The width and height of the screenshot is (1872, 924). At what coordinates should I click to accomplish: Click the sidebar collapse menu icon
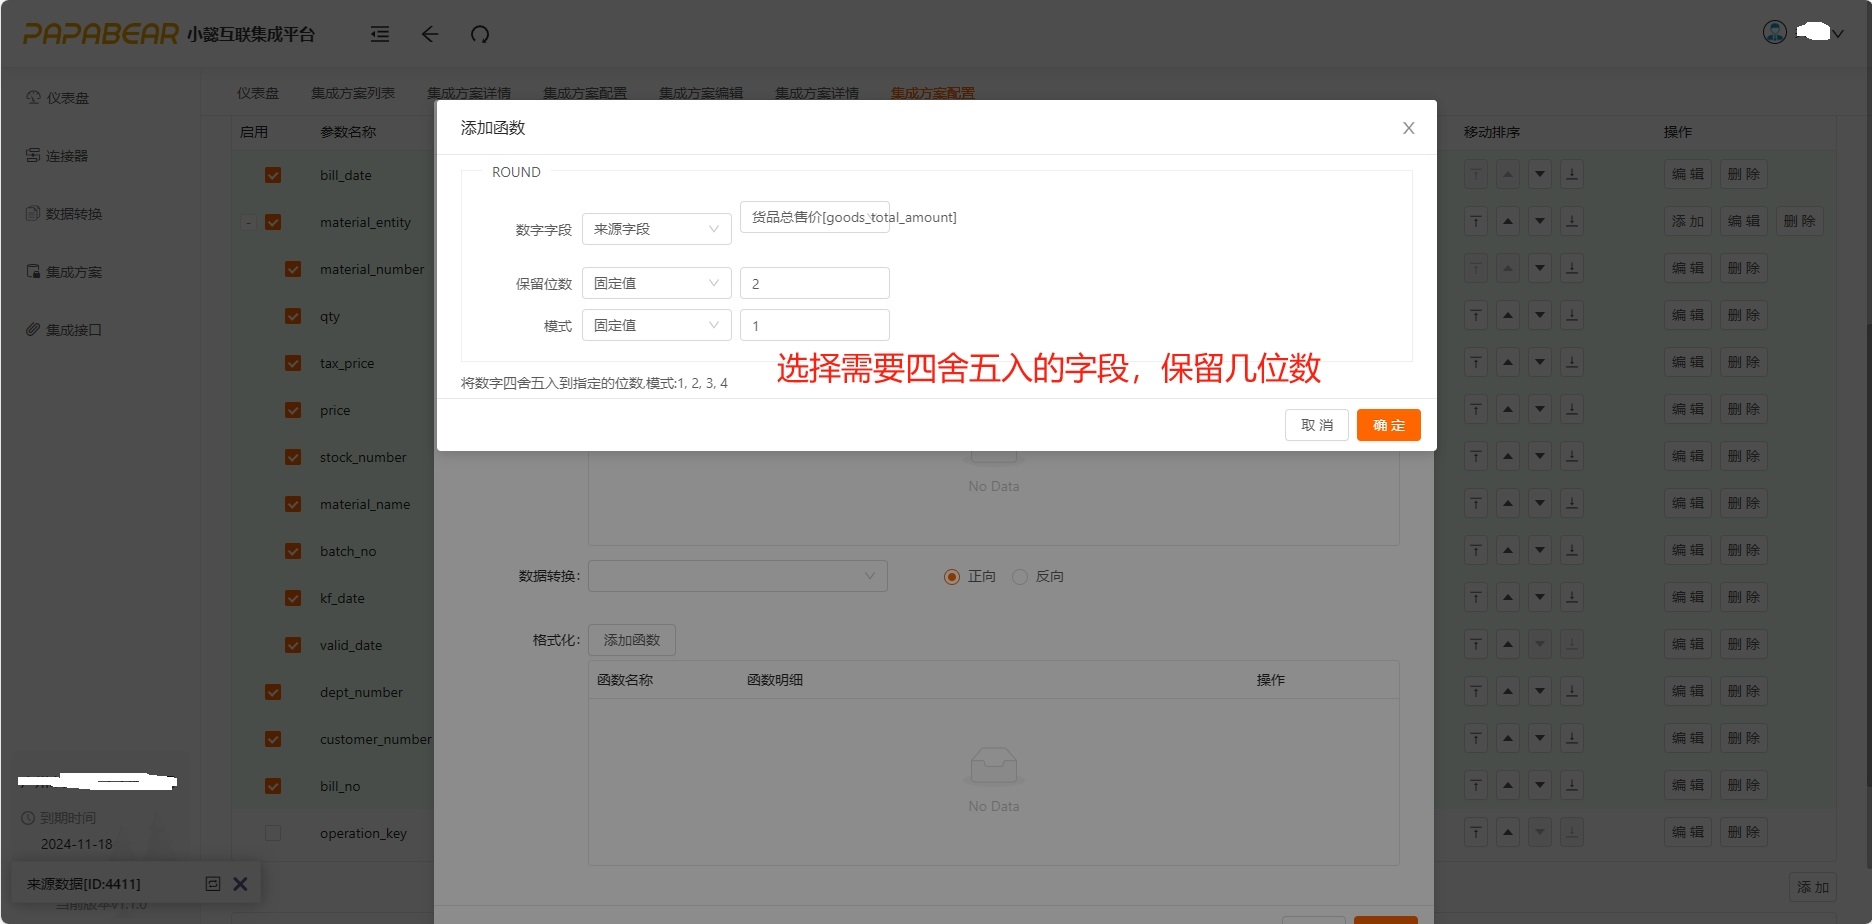tap(380, 34)
